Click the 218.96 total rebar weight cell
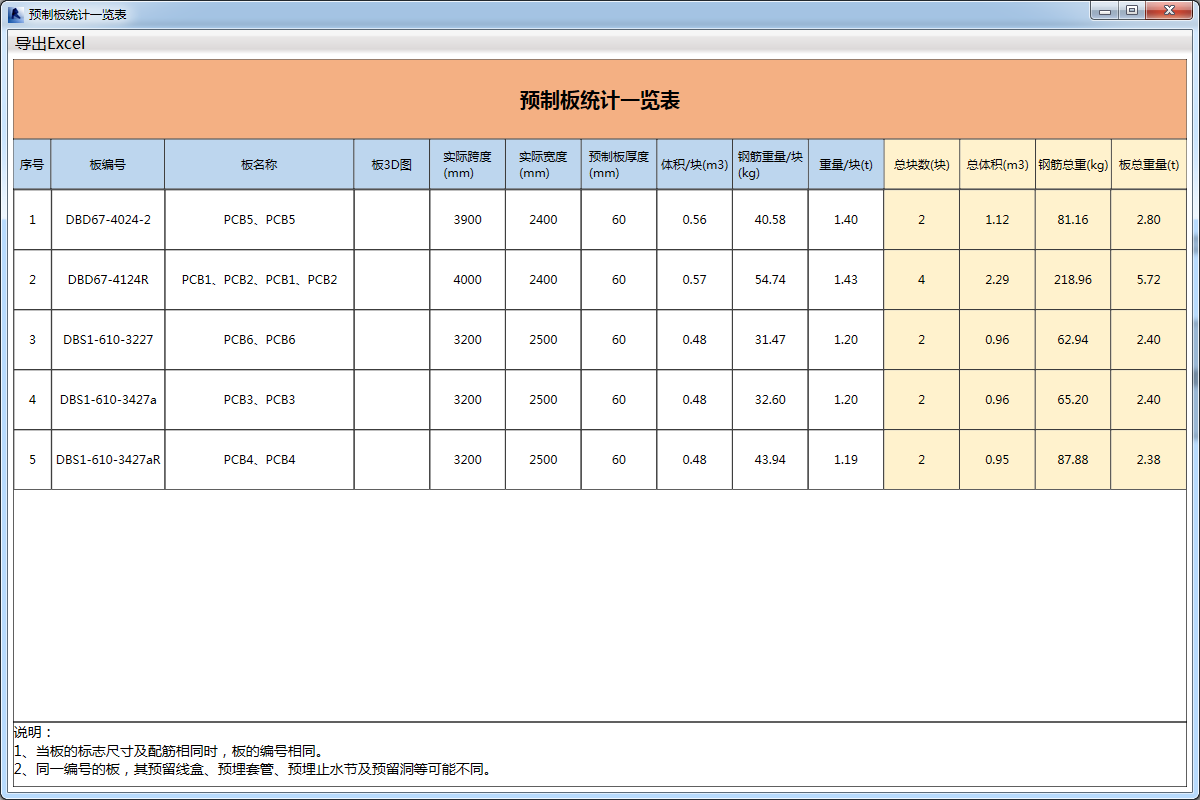 click(x=1073, y=280)
